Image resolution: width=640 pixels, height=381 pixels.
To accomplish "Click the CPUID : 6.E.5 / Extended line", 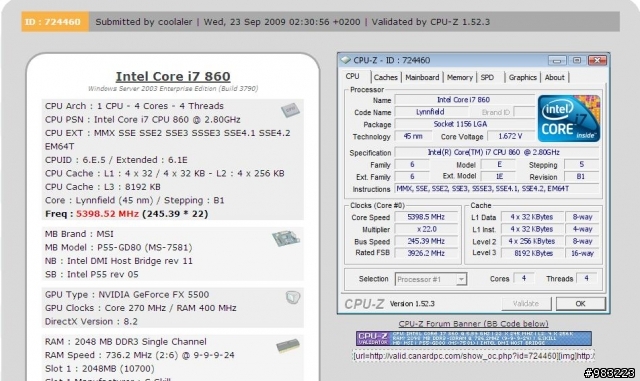I will 116,160.
